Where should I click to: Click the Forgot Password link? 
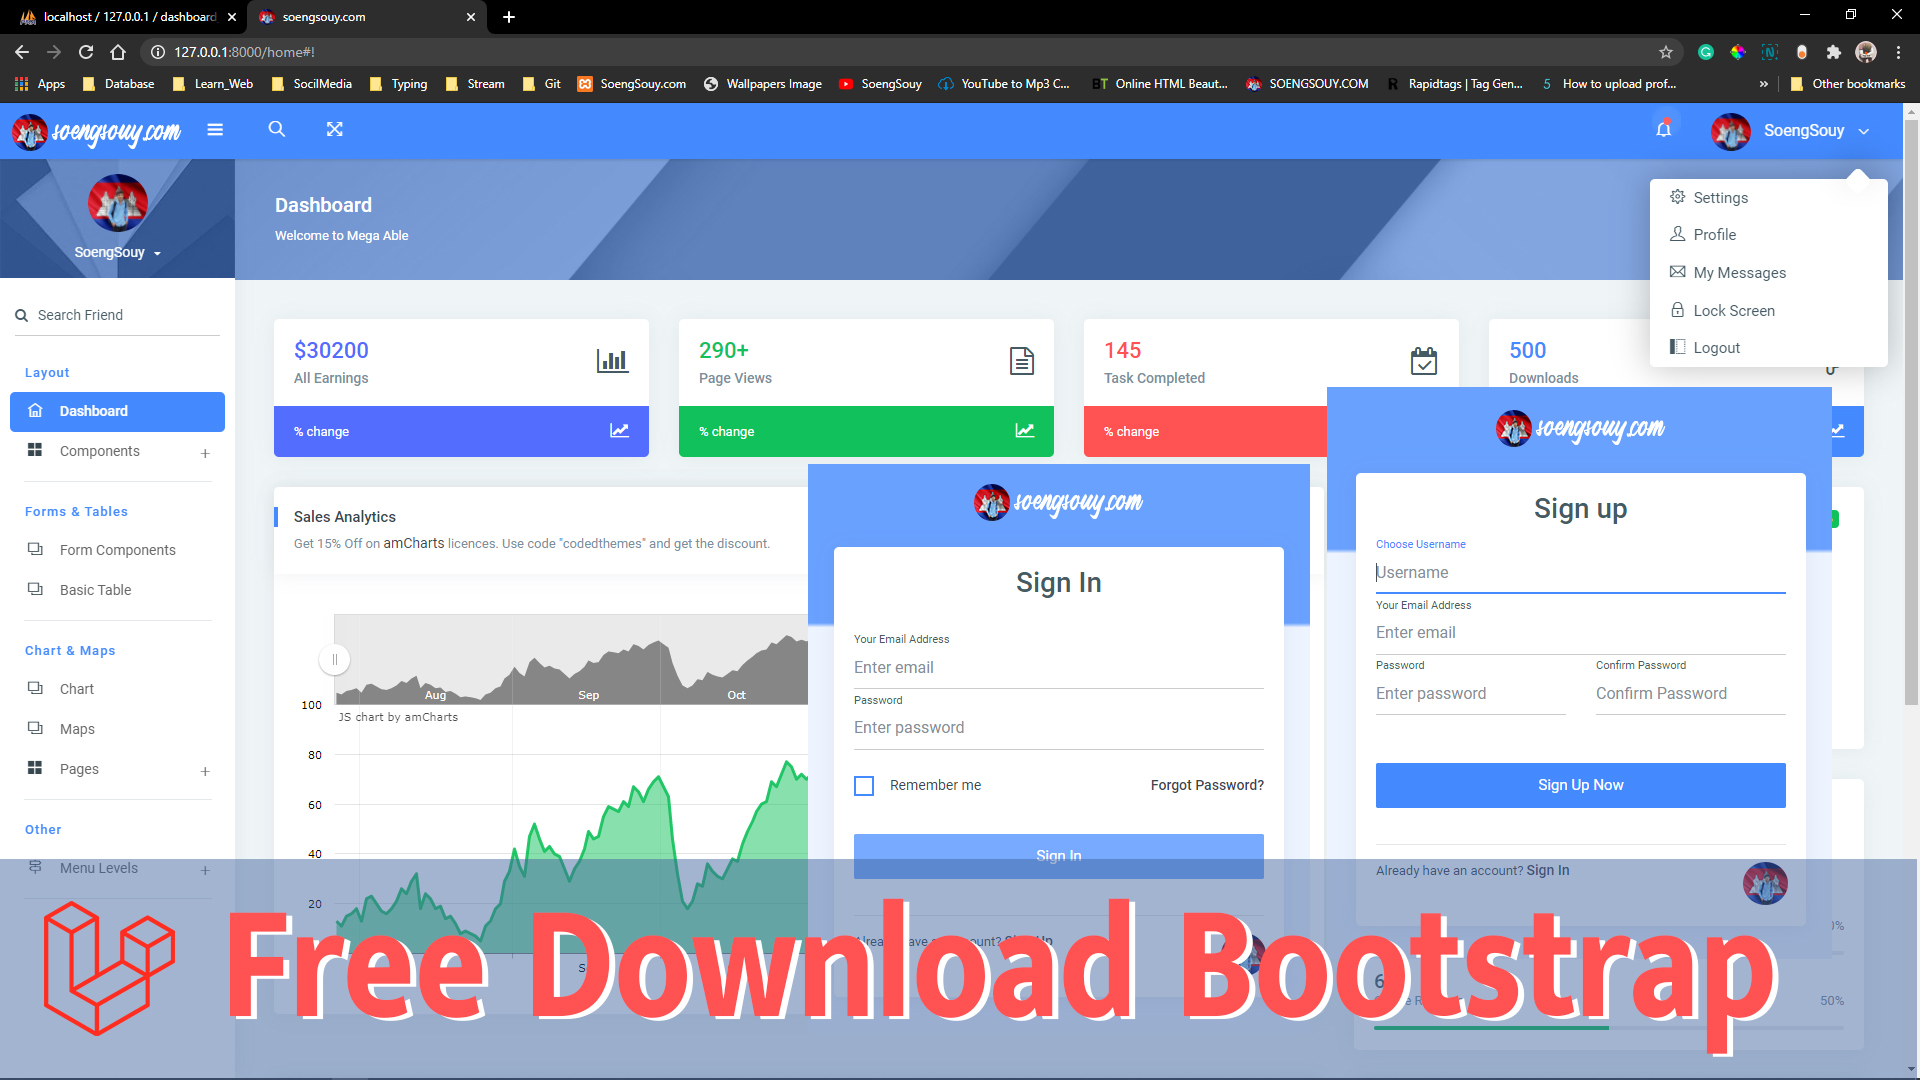[x=1206, y=785]
